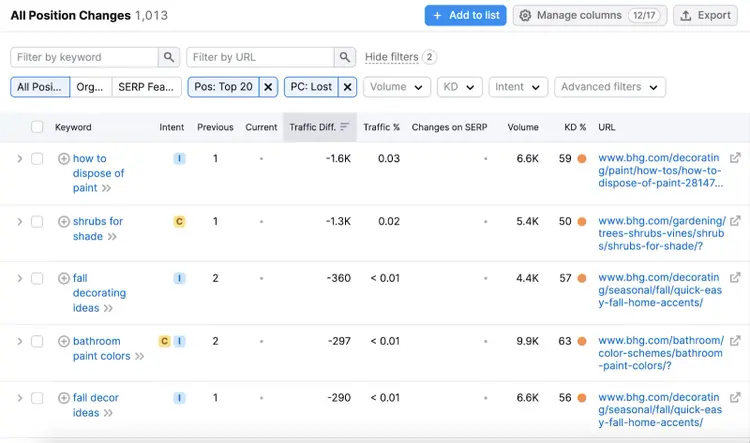
Task: Switch to the All Positions tab
Action: coord(40,87)
